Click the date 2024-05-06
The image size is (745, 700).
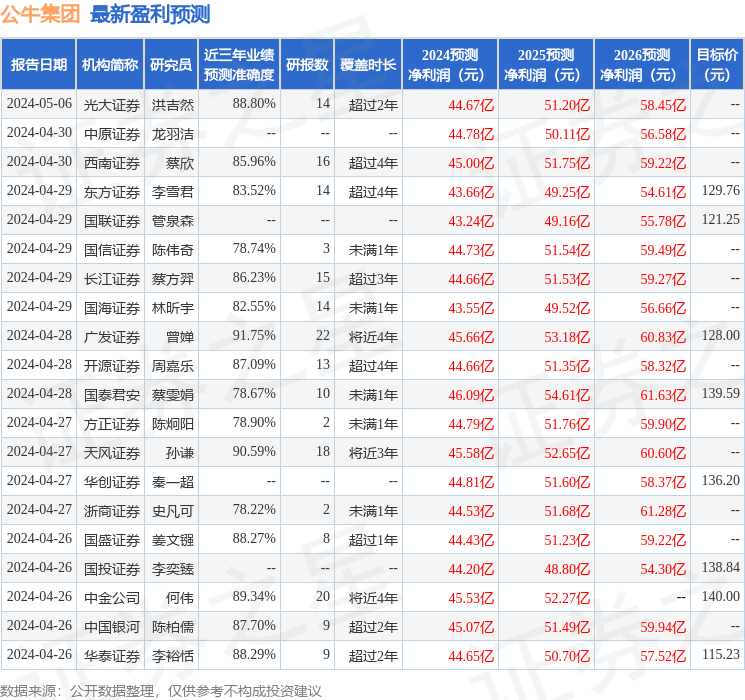(x=39, y=104)
